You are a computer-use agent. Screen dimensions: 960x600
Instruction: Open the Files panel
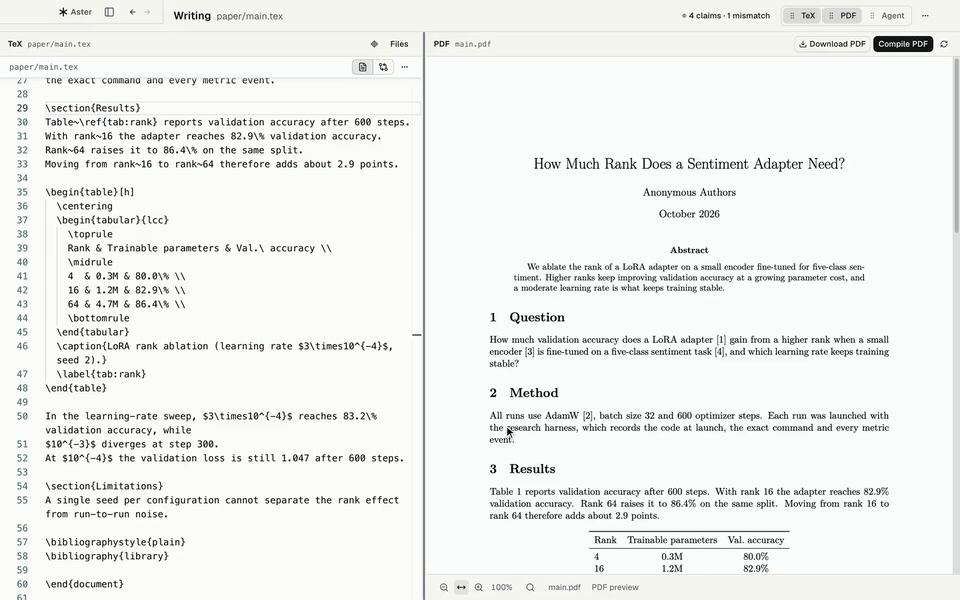(x=399, y=44)
